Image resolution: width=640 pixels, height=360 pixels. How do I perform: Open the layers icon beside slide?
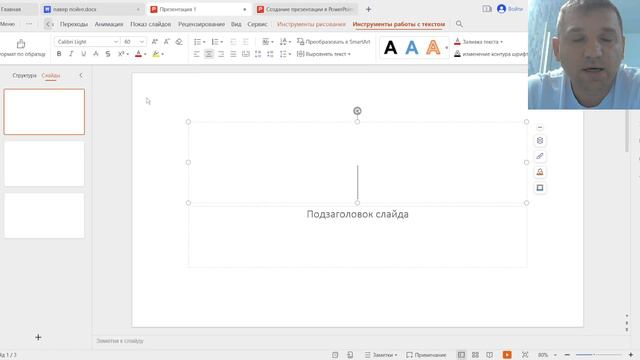(540, 140)
